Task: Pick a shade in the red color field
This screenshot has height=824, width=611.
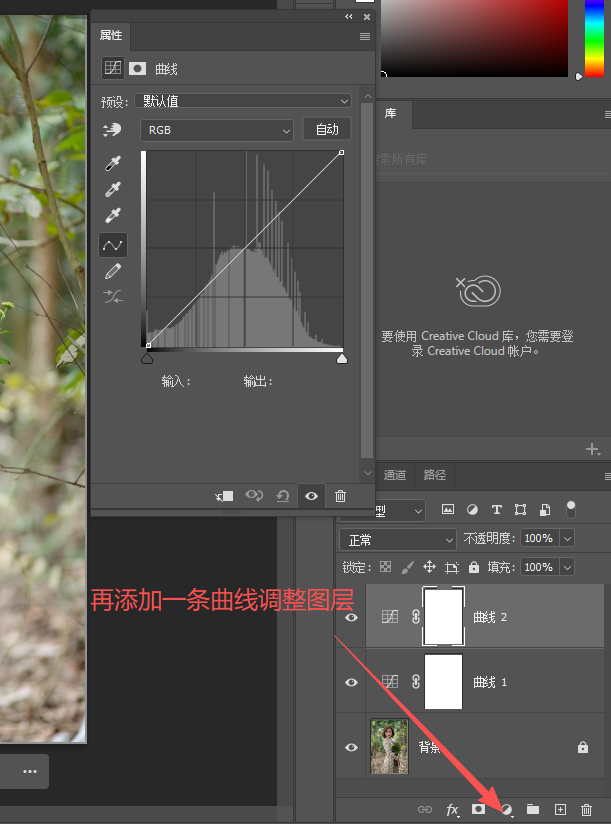Action: tap(474, 38)
